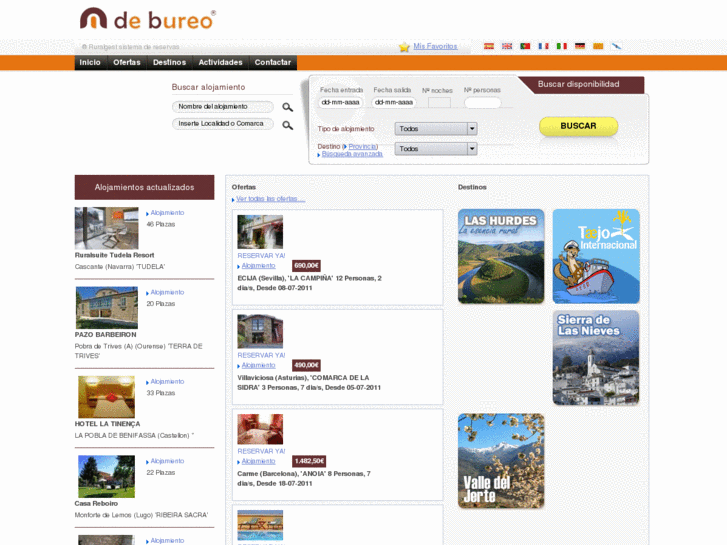
Task: Click the Inserte Localidad o Comarca field
Action: point(223,124)
